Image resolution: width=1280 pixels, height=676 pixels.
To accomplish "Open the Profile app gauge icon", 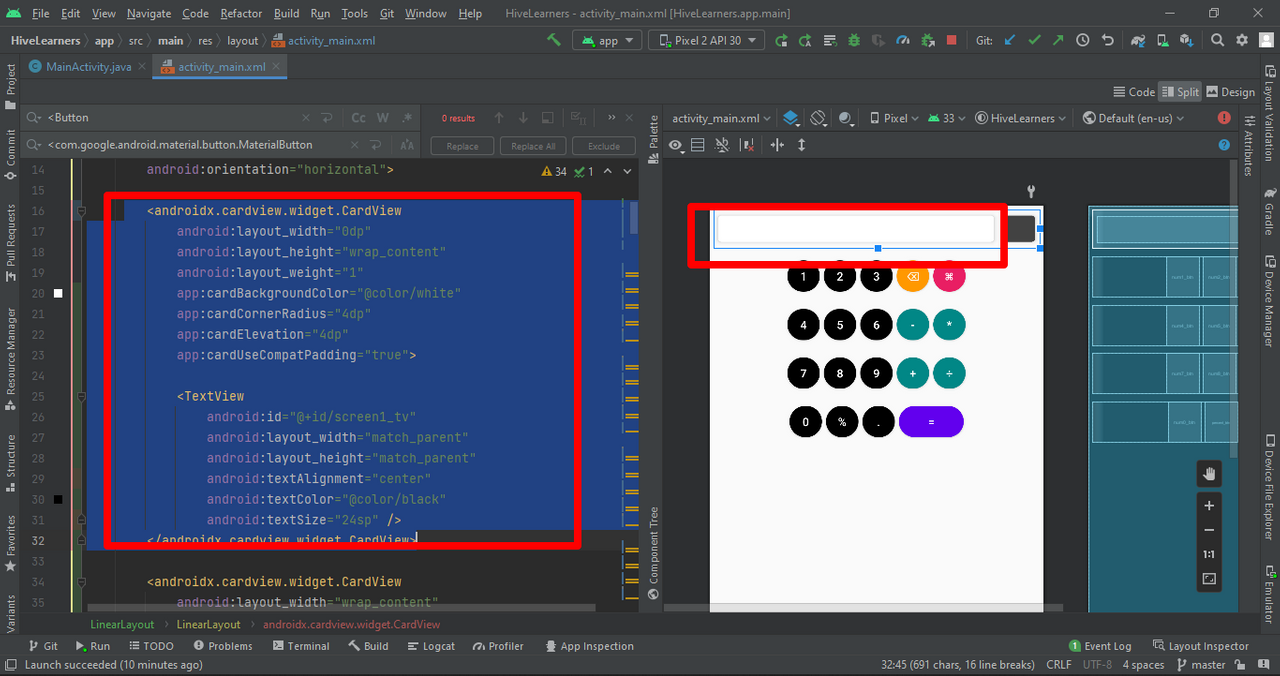I will [x=903, y=40].
